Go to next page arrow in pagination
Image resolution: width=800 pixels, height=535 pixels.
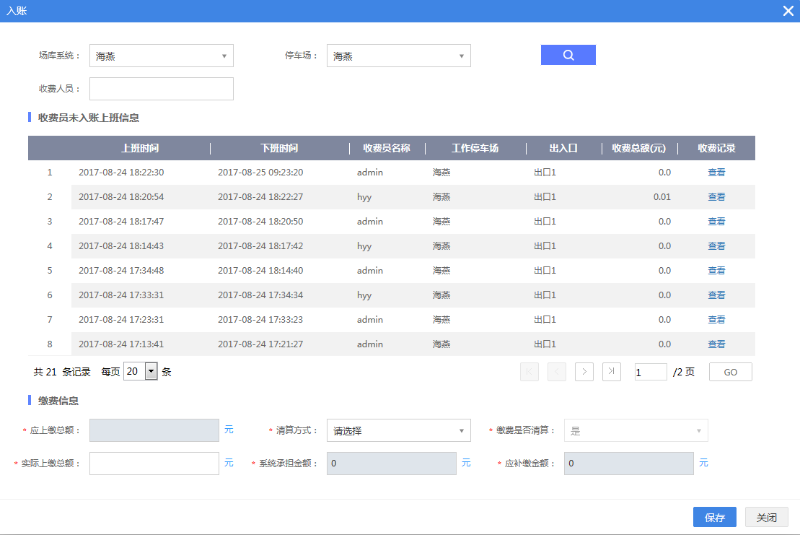pos(584,371)
